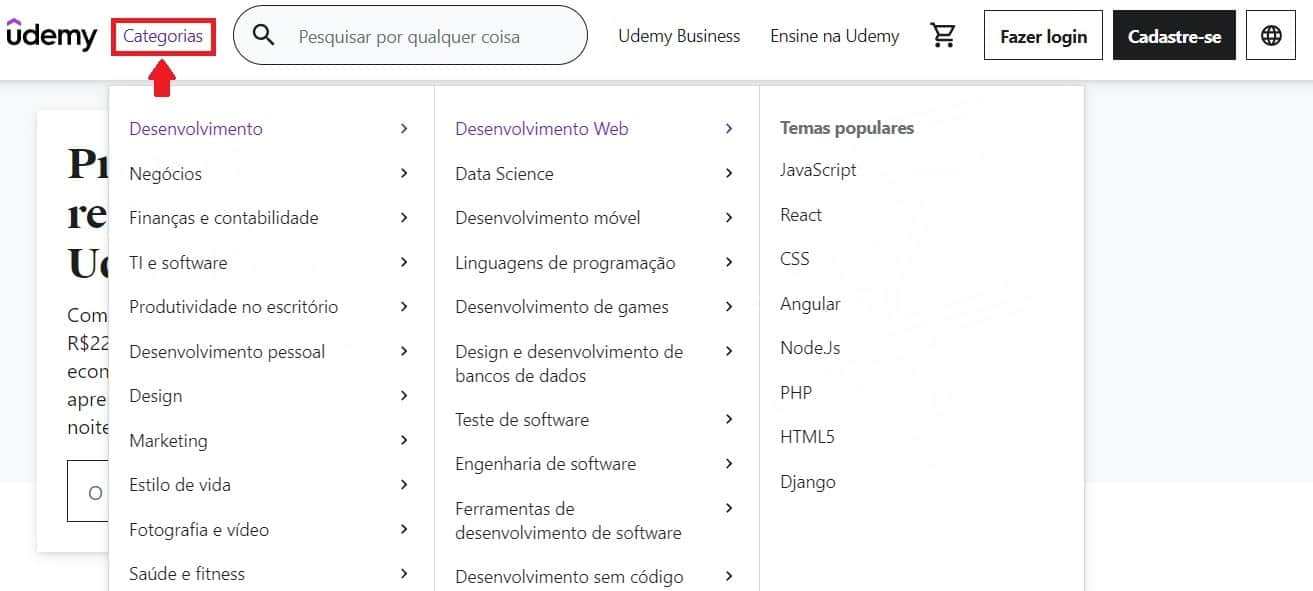The height and width of the screenshot is (591, 1313).
Task: Click the search magnifier icon
Action: (x=263, y=34)
